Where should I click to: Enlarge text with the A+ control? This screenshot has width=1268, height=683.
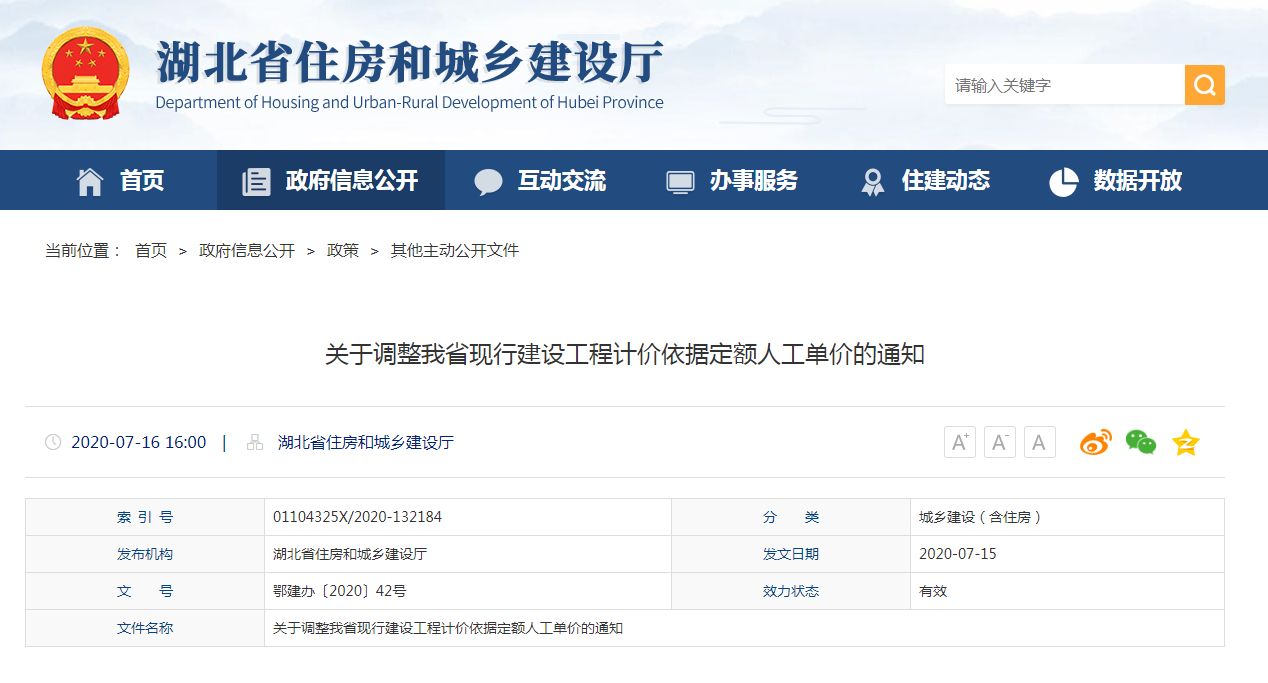[x=959, y=441]
